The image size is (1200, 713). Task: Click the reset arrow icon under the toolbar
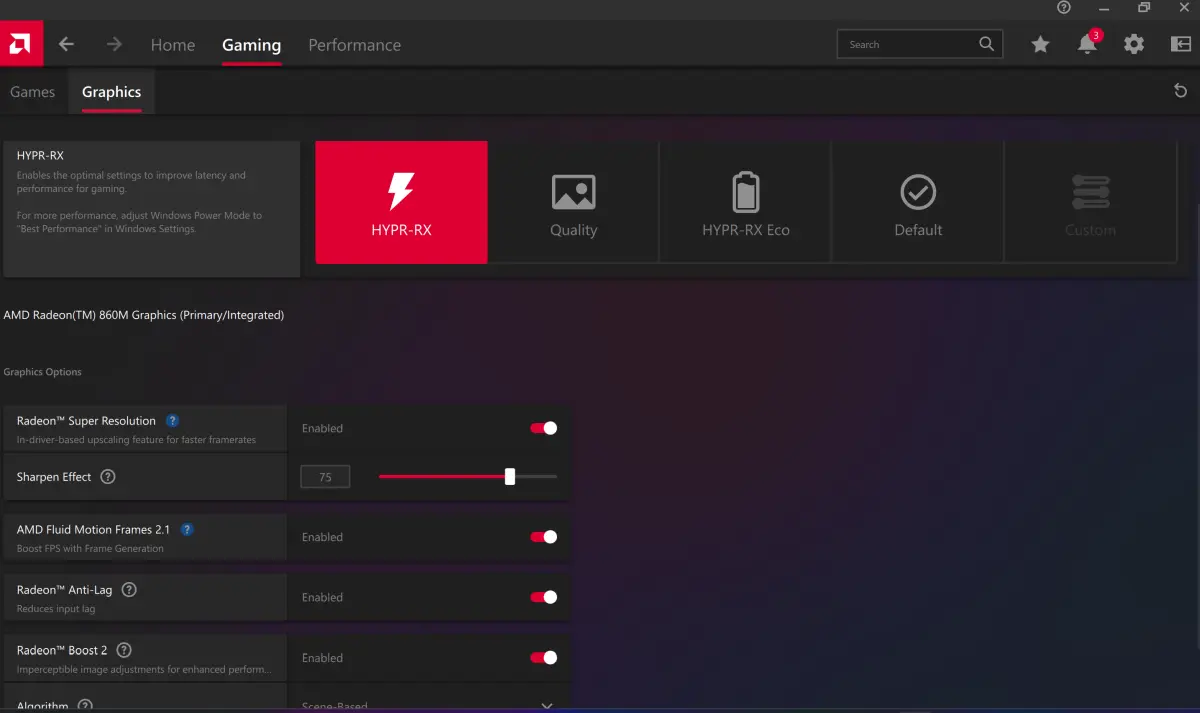click(1180, 91)
